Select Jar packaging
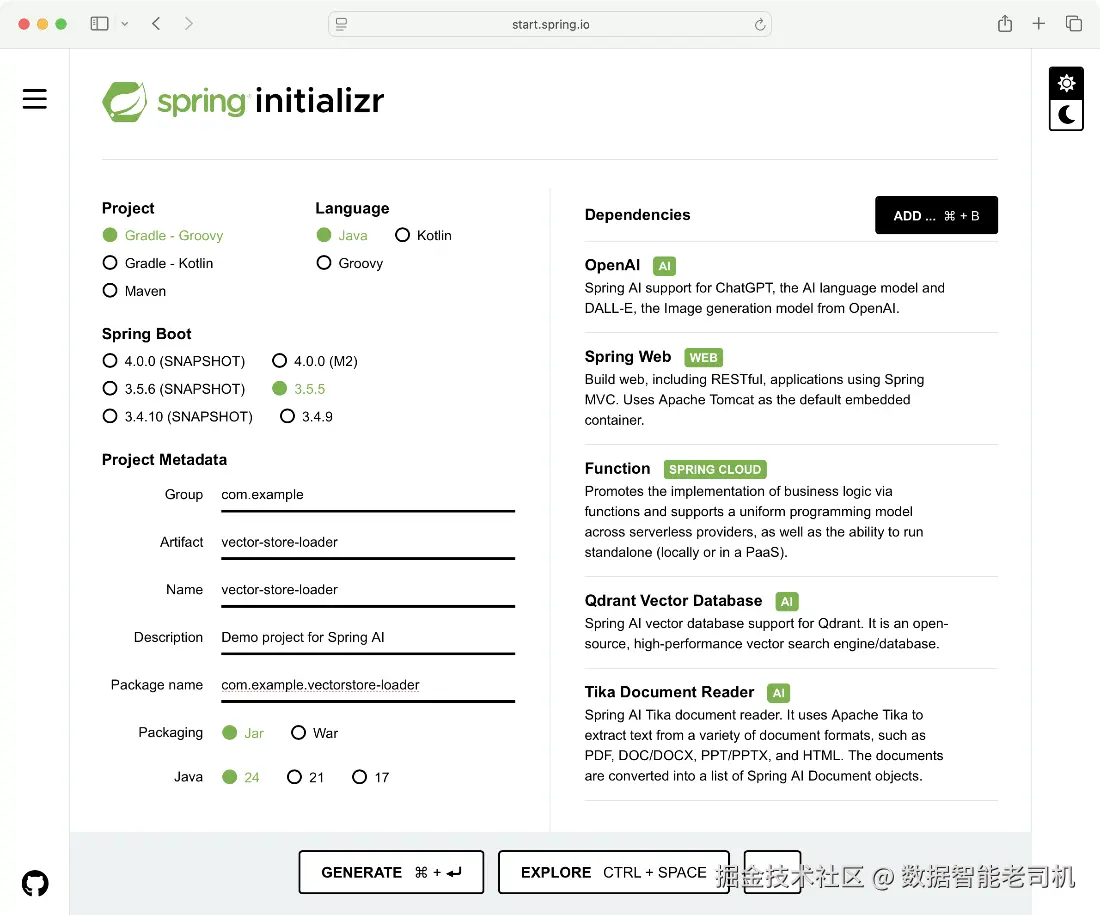Image resolution: width=1100 pixels, height=915 pixels. pyautogui.click(x=243, y=733)
